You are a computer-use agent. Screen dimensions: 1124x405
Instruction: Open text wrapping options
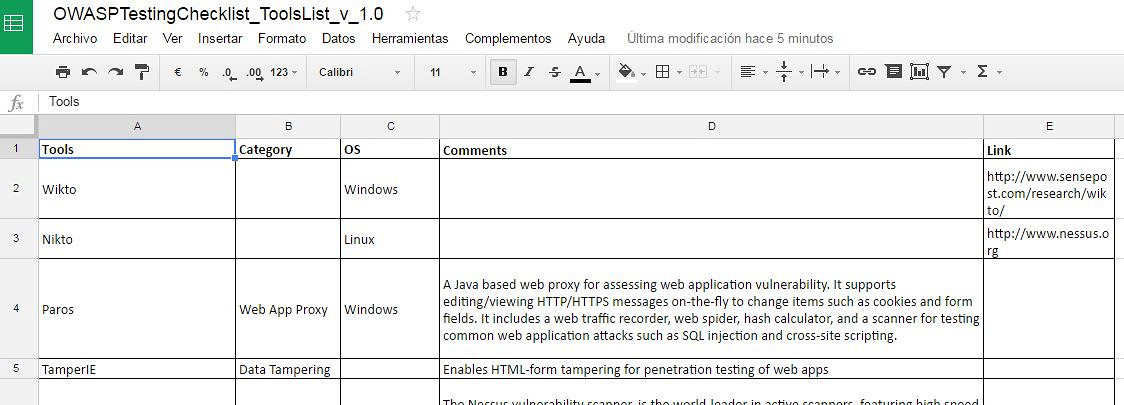click(x=819, y=72)
